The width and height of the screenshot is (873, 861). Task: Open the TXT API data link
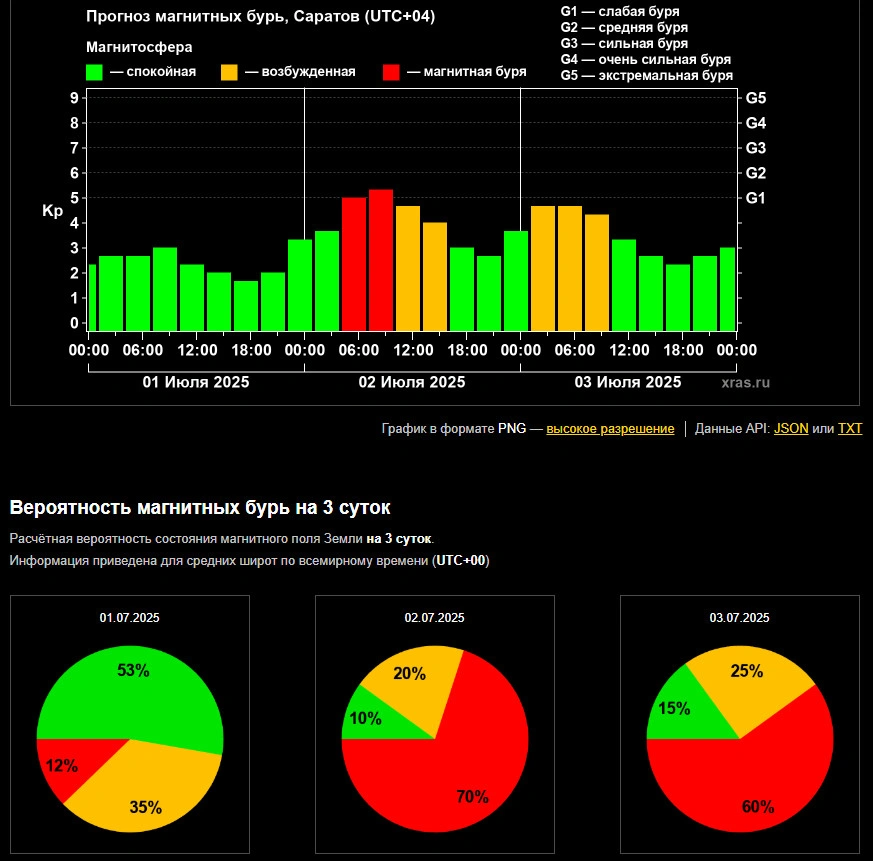point(849,429)
